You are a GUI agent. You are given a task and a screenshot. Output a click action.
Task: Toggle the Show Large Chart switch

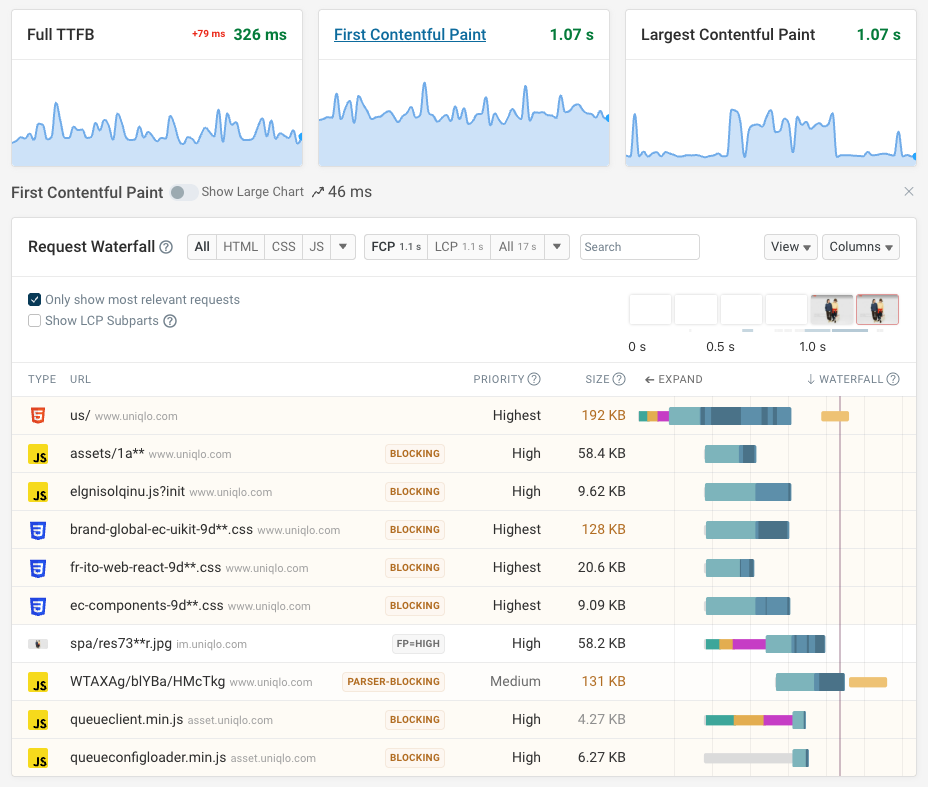(x=183, y=192)
